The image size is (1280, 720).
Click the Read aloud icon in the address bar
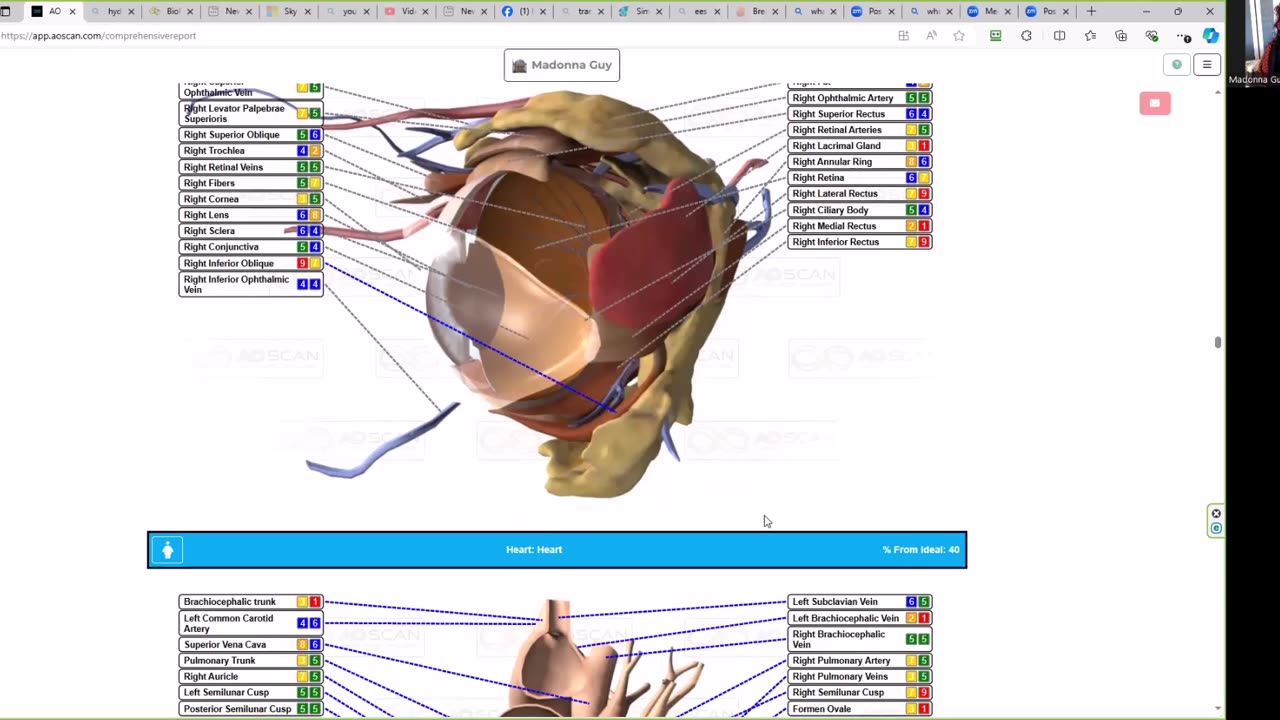coord(931,36)
